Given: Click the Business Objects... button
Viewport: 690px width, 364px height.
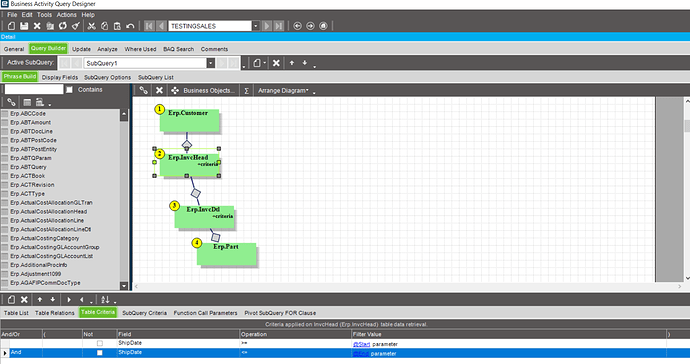Looking at the screenshot, I should pos(209,91).
